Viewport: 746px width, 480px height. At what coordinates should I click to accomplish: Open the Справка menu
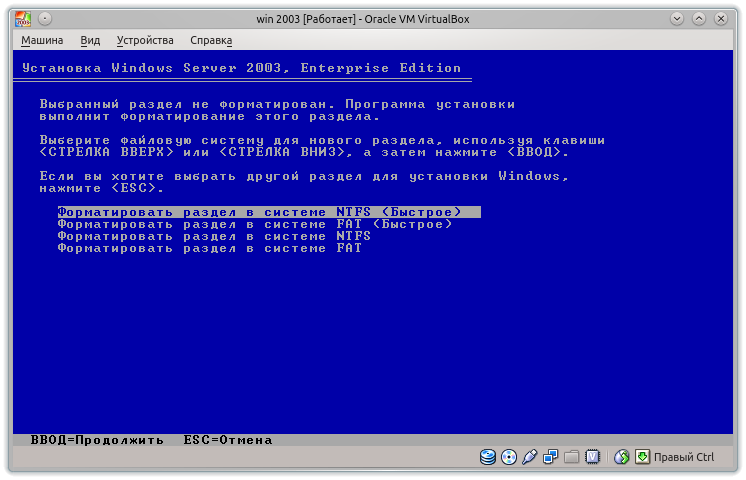[211, 40]
